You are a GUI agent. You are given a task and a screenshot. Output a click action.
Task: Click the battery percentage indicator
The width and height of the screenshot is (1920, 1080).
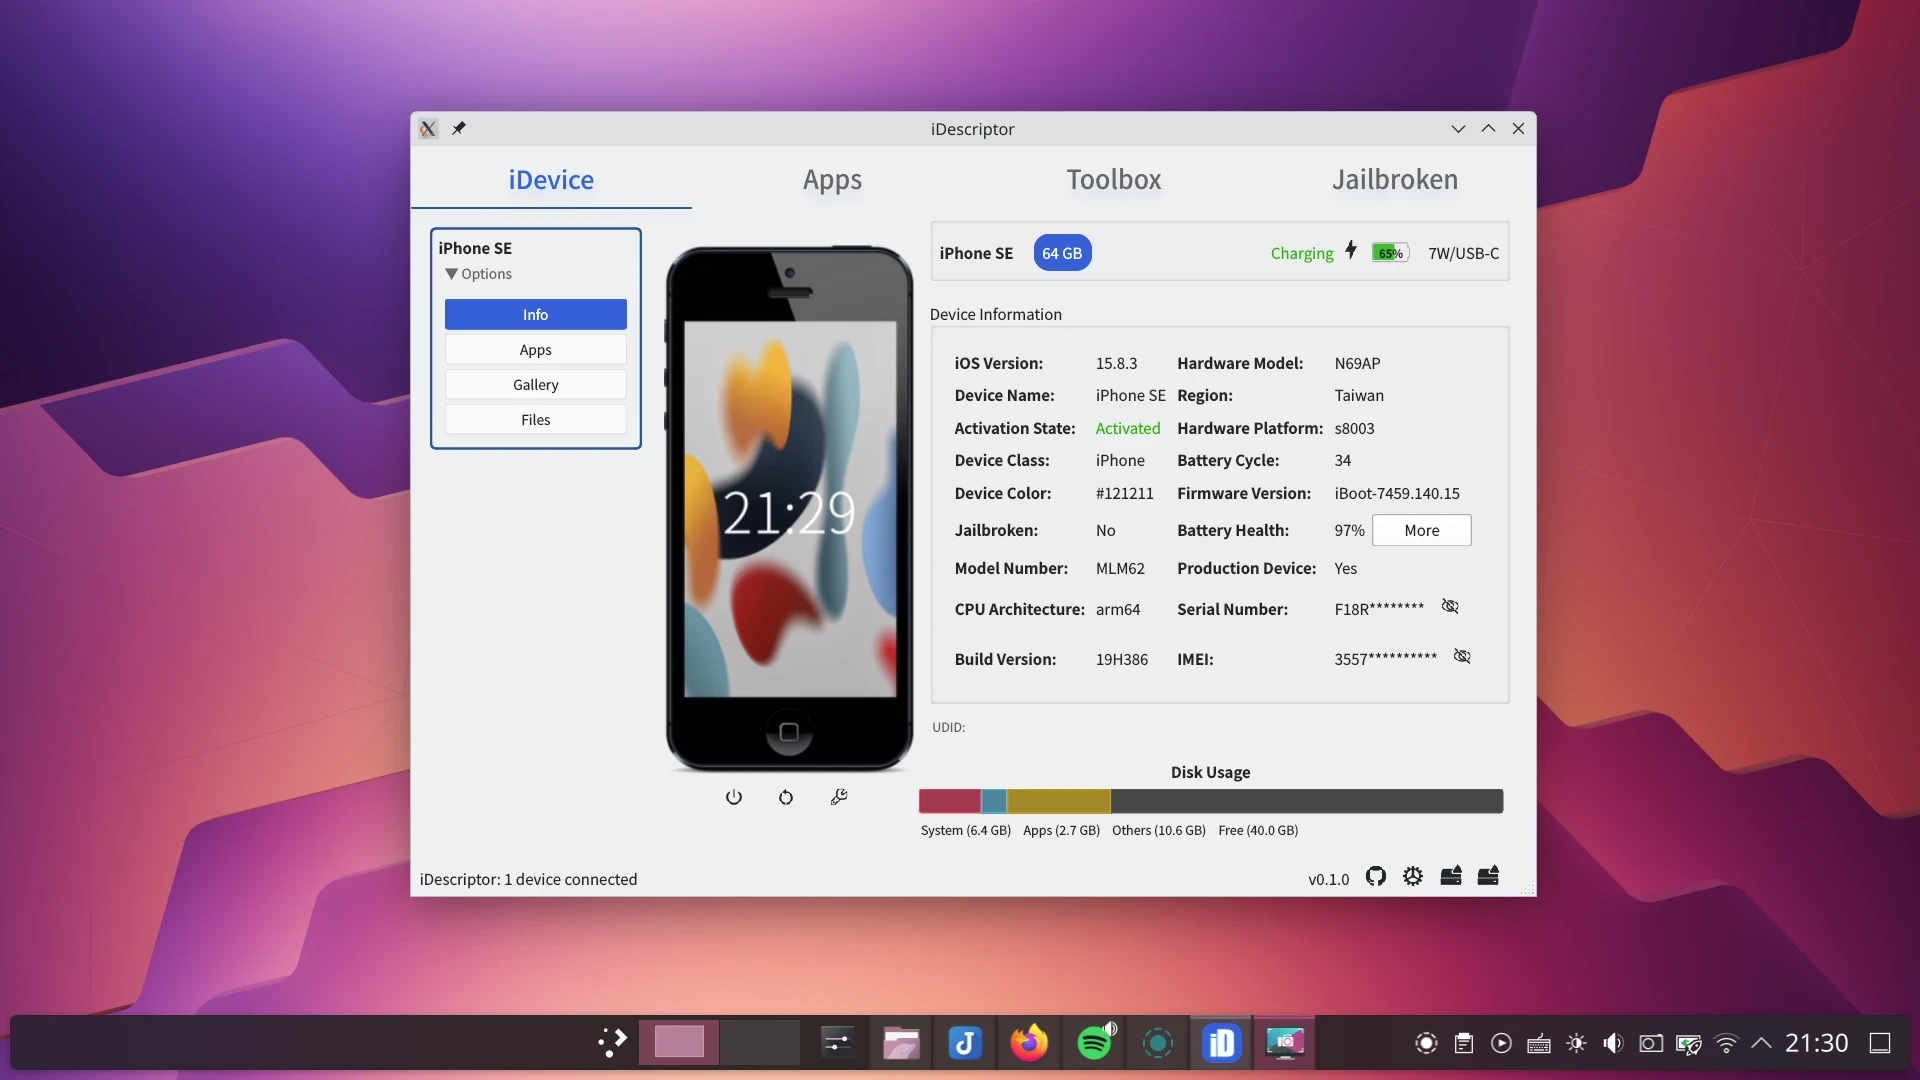tap(1390, 253)
